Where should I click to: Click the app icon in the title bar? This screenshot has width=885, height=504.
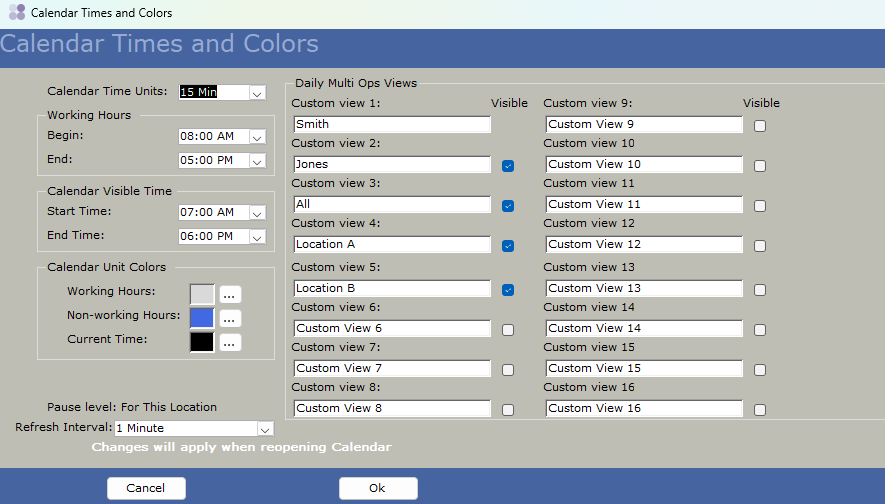click(16, 13)
